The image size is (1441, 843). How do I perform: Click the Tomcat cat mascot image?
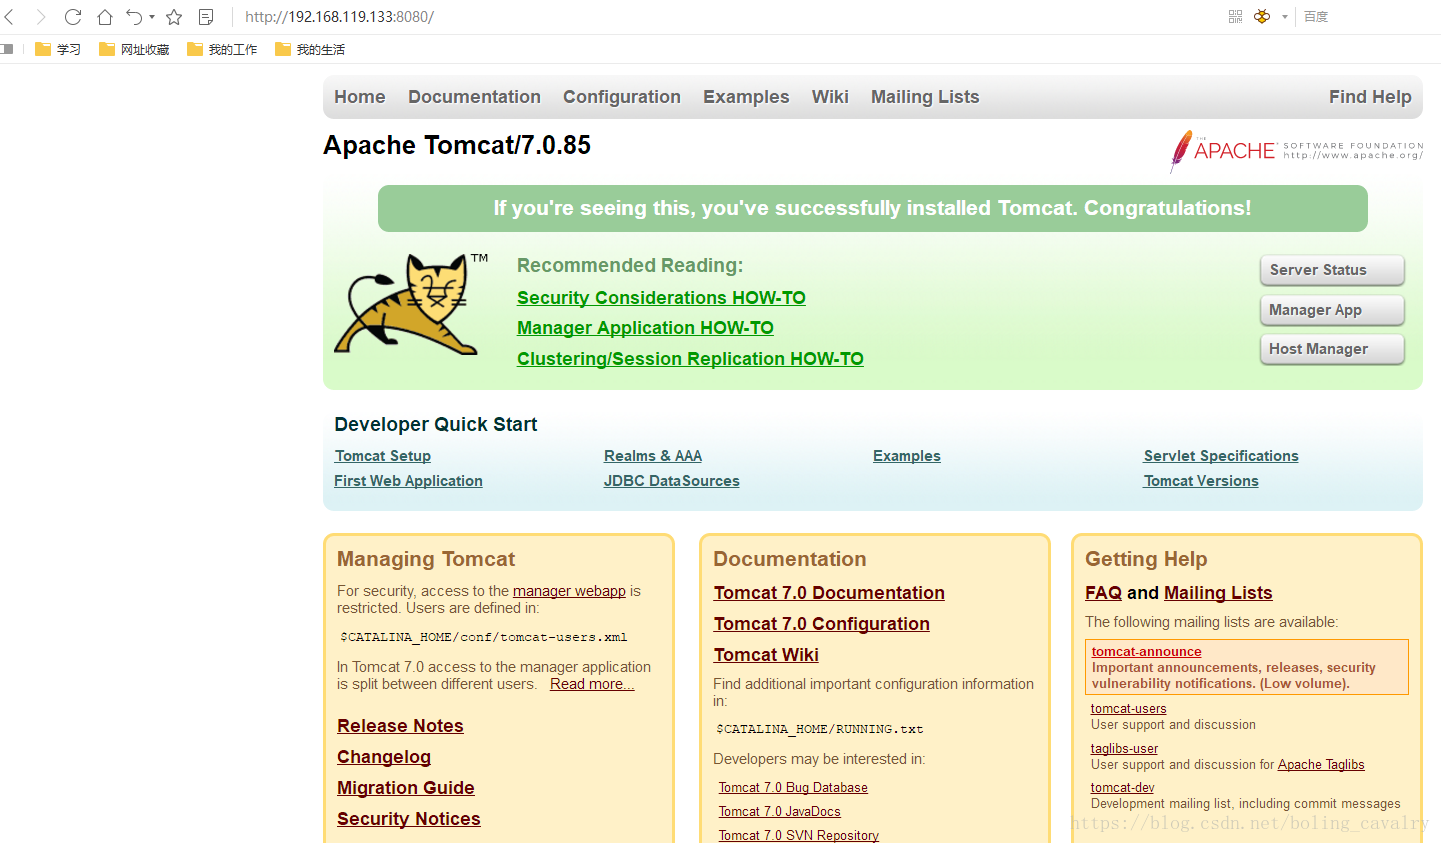(411, 303)
